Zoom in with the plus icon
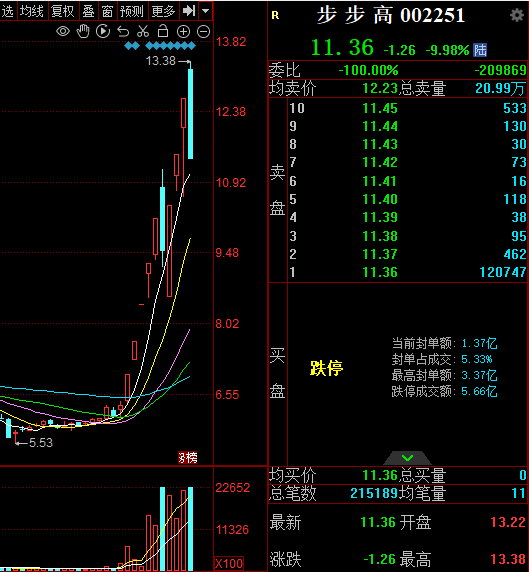This screenshot has height=572, width=529. point(183,32)
